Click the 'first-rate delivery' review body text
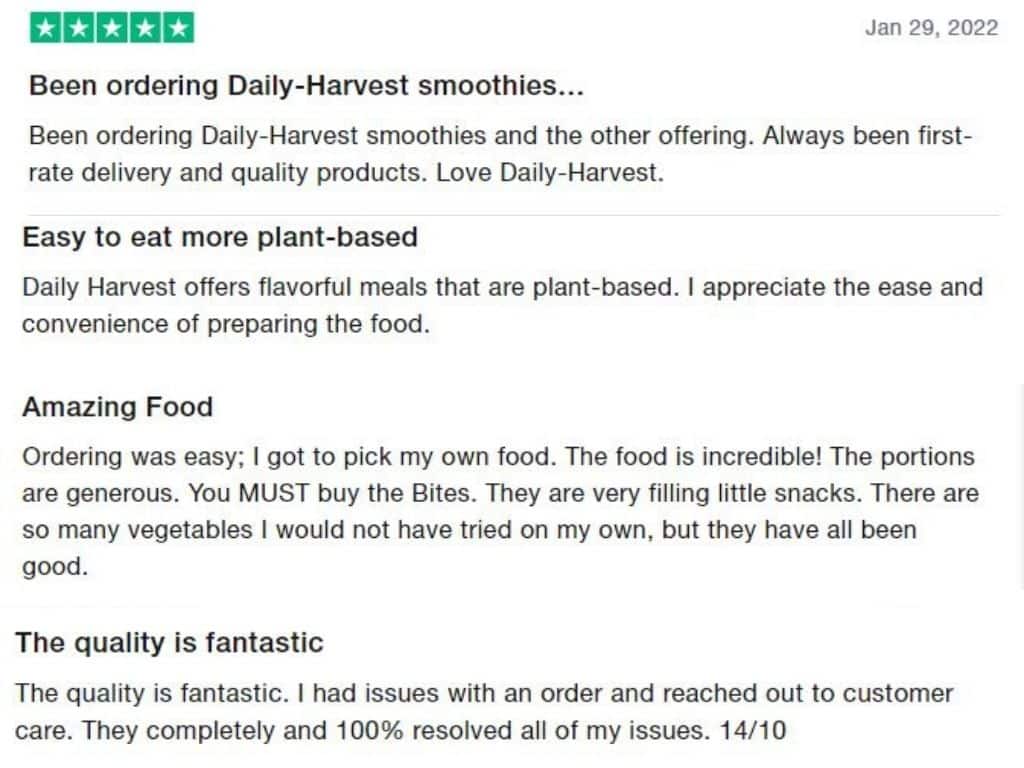1024x768 pixels. pyautogui.click(x=501, y=154)
